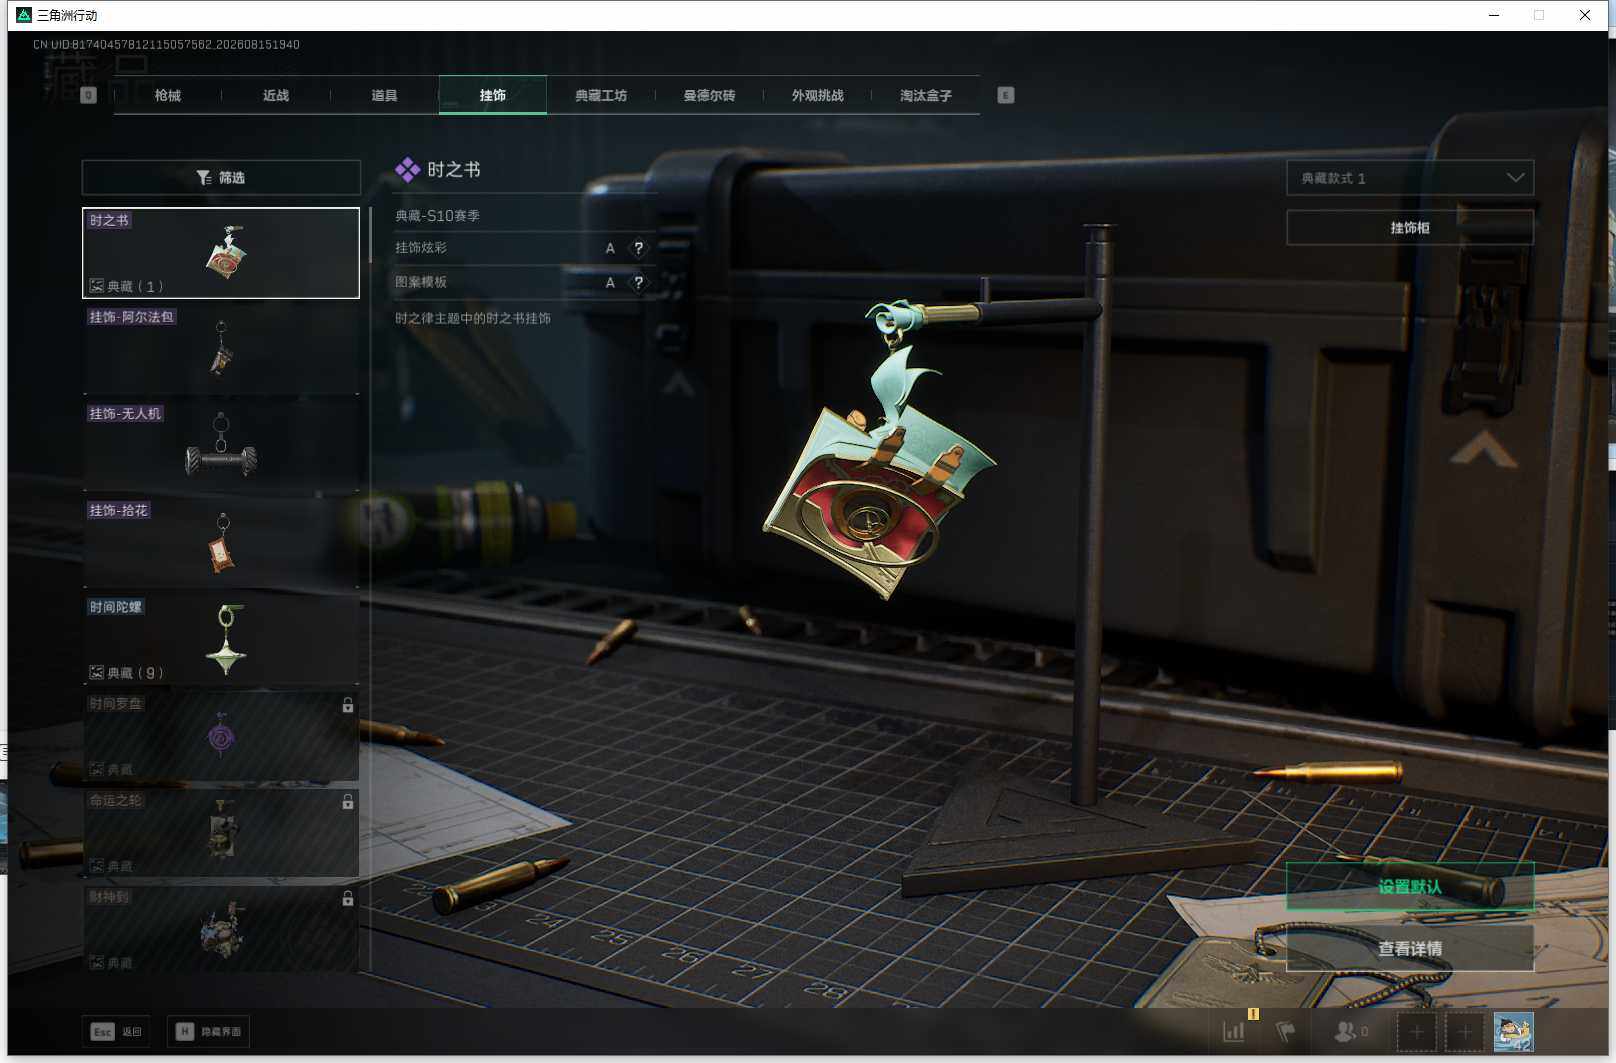Image resolution: width=1616 pixels, height=1063 pixels.
Task: Click the 典藏 (9) icon on 时间陀螺
Action: click(x=97, y=673)
